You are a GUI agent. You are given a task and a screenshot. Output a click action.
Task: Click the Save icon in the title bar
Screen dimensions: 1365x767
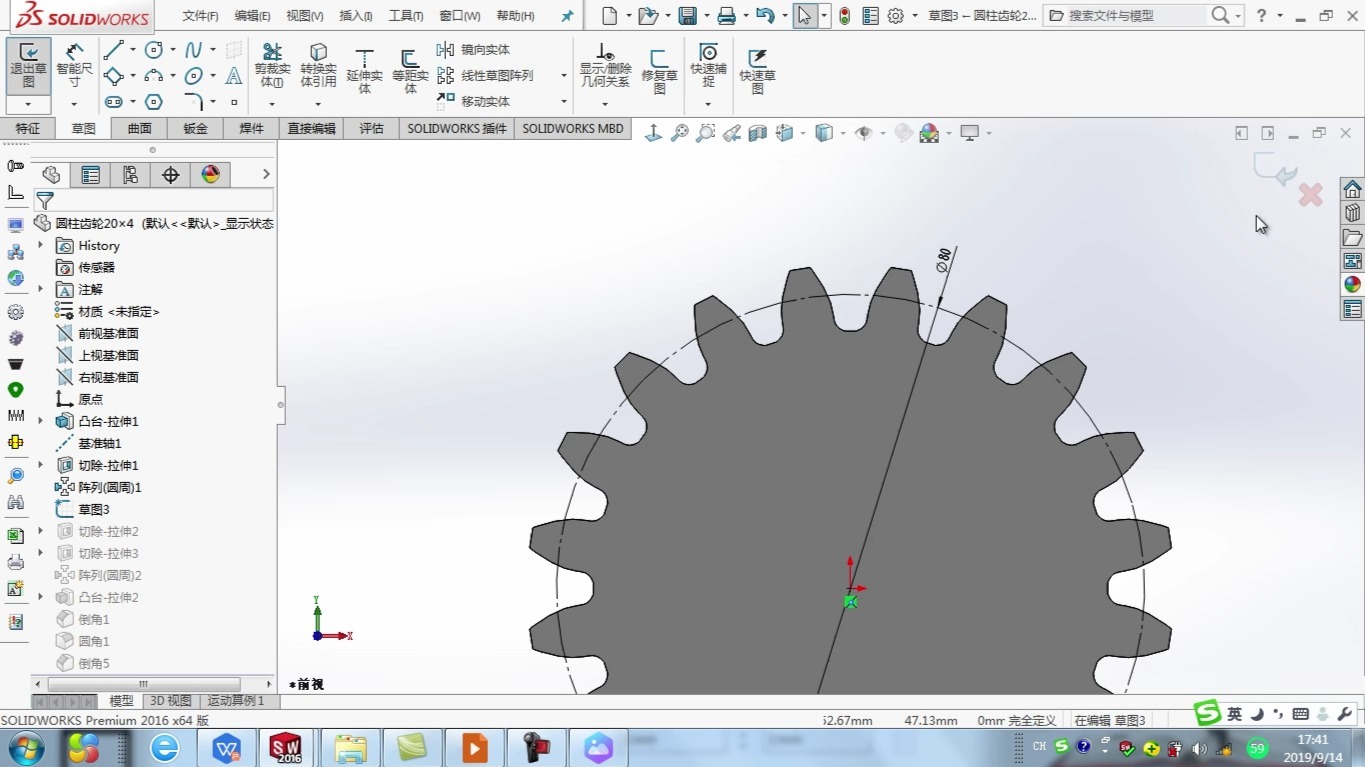pyautogui.click(x=687, y=16)
